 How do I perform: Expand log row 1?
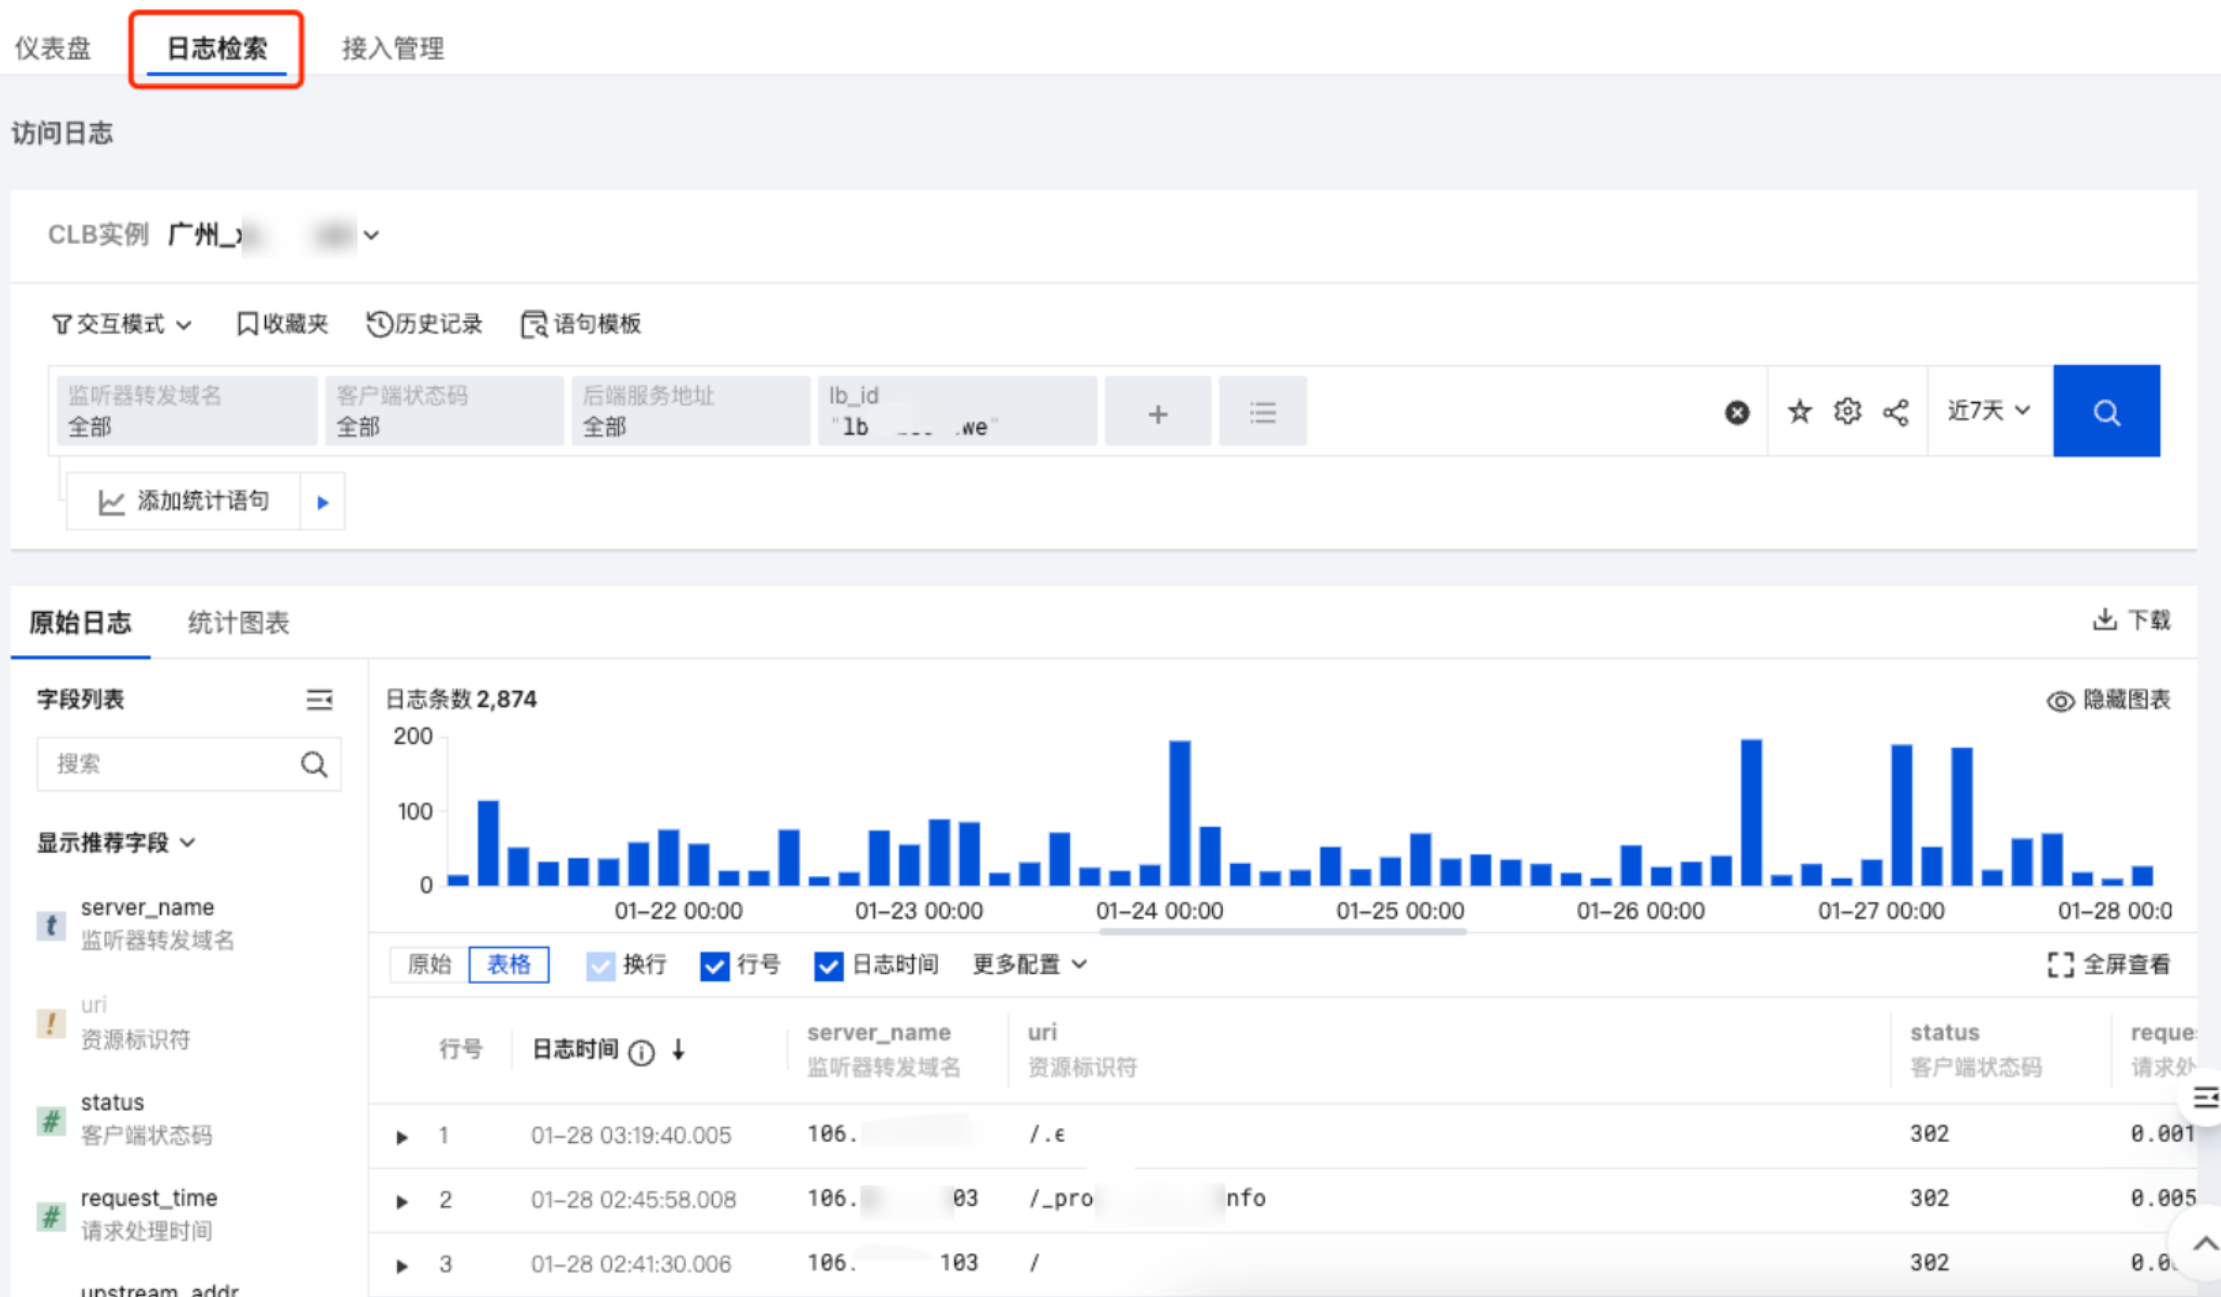[402, 1137]
